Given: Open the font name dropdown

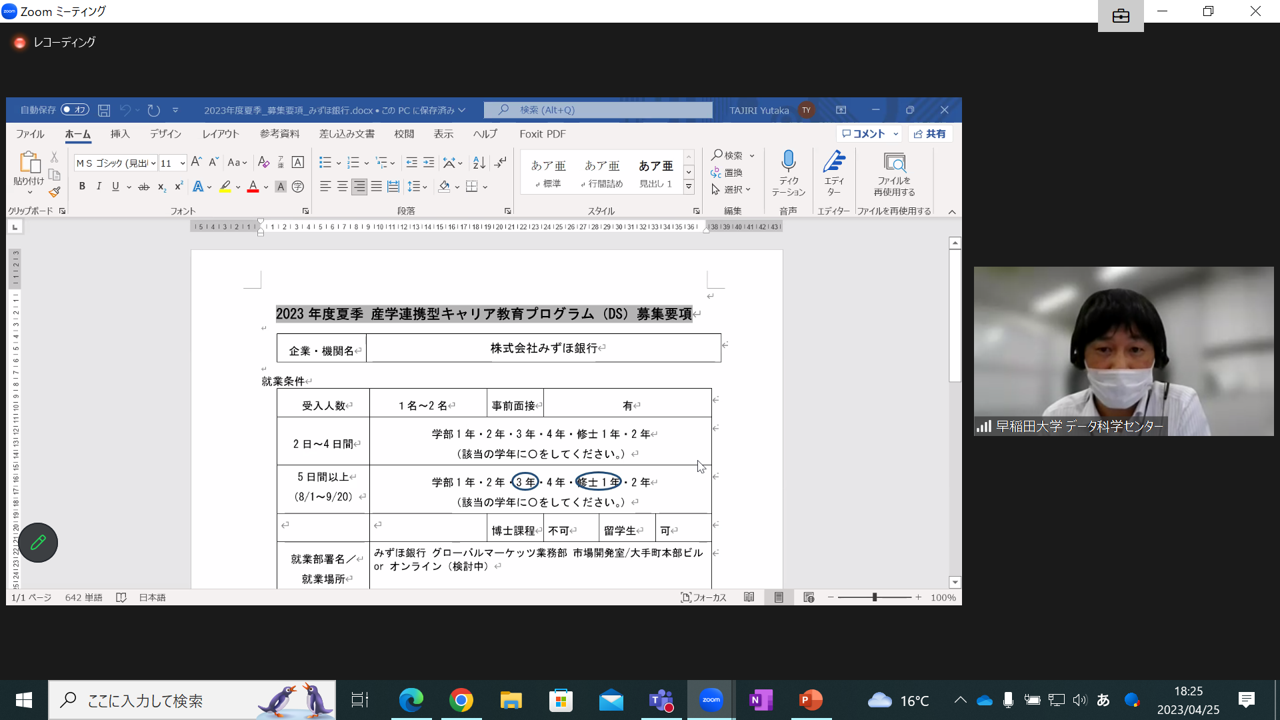Looking at the screenshot, I should pos(153,163).
